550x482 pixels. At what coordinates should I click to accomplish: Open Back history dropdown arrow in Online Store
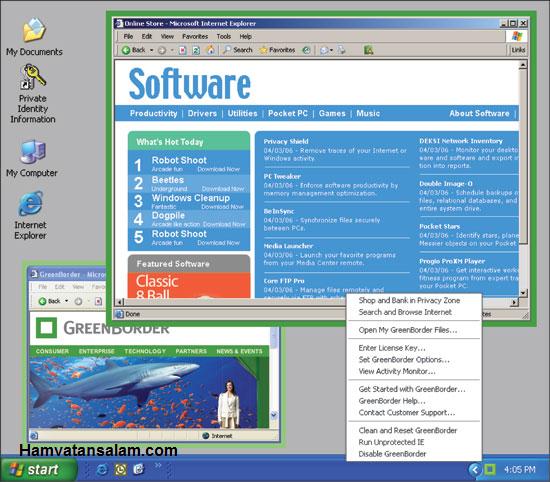[x=151, y=50]
